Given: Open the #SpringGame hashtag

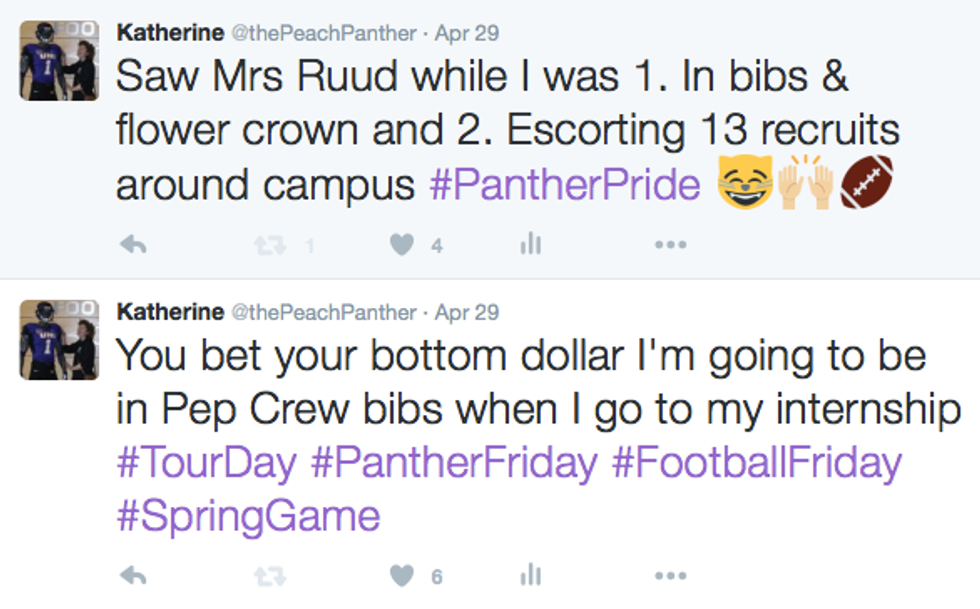Looking at the screenshot, I should (248, 516).
